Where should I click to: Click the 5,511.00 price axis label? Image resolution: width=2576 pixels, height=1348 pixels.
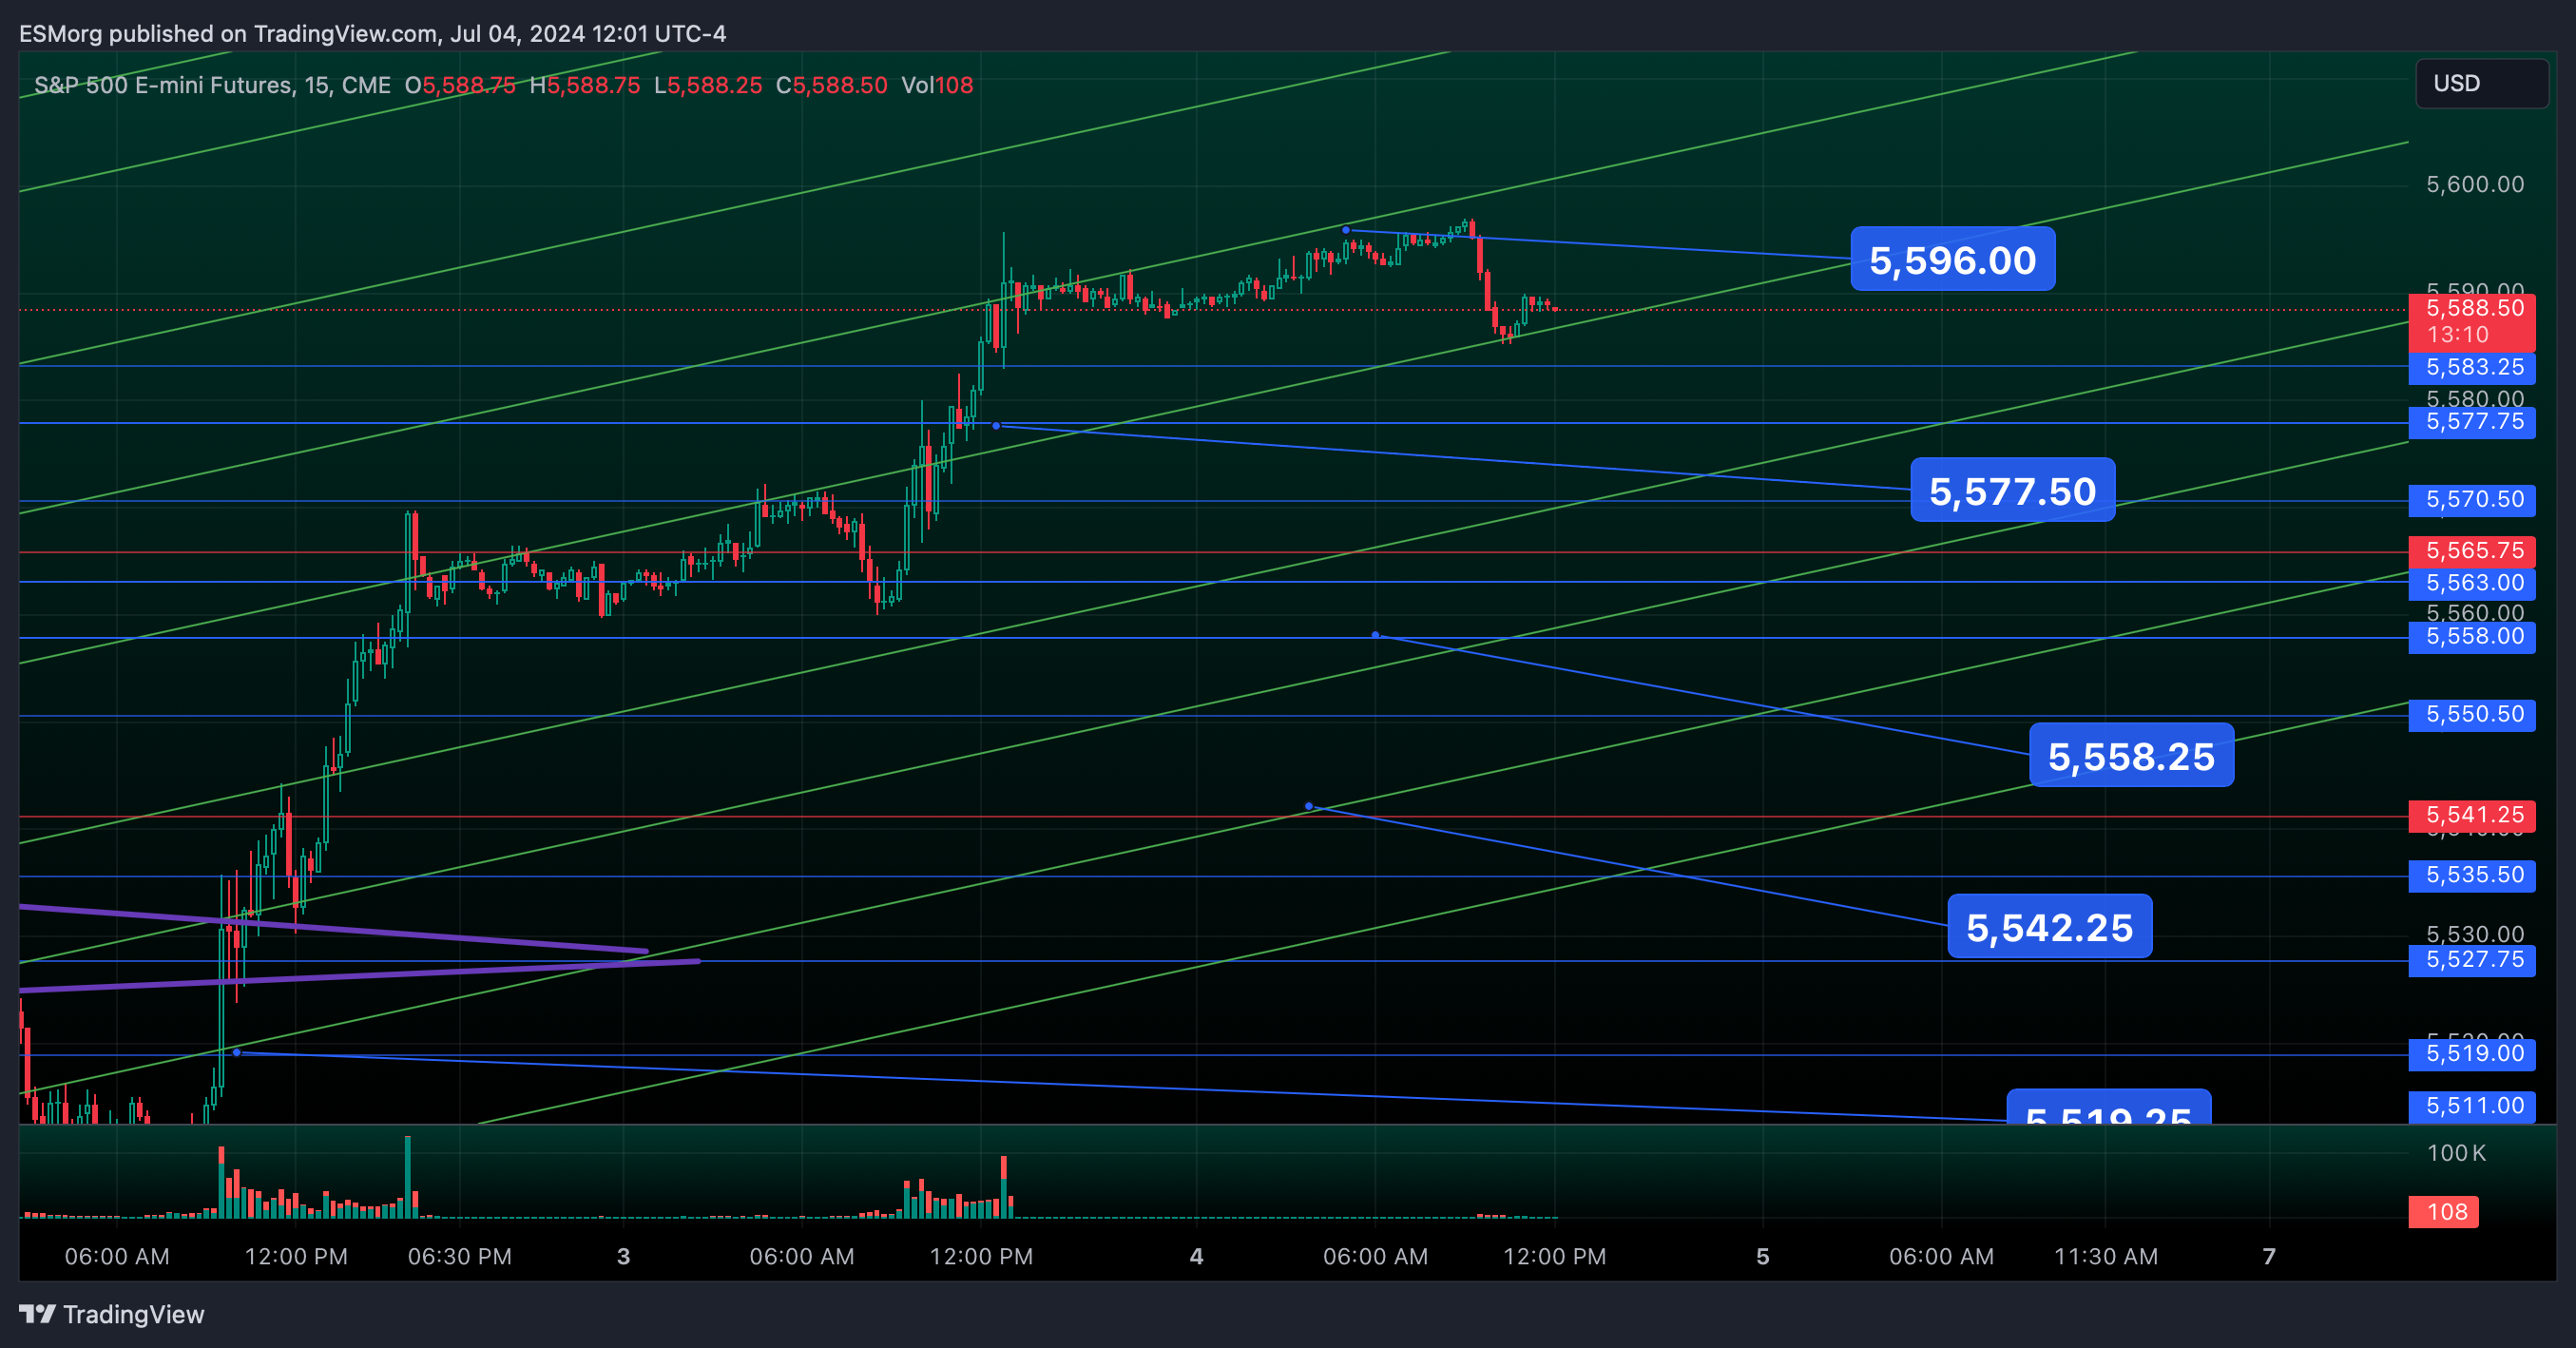(x=2472, y=1106)
